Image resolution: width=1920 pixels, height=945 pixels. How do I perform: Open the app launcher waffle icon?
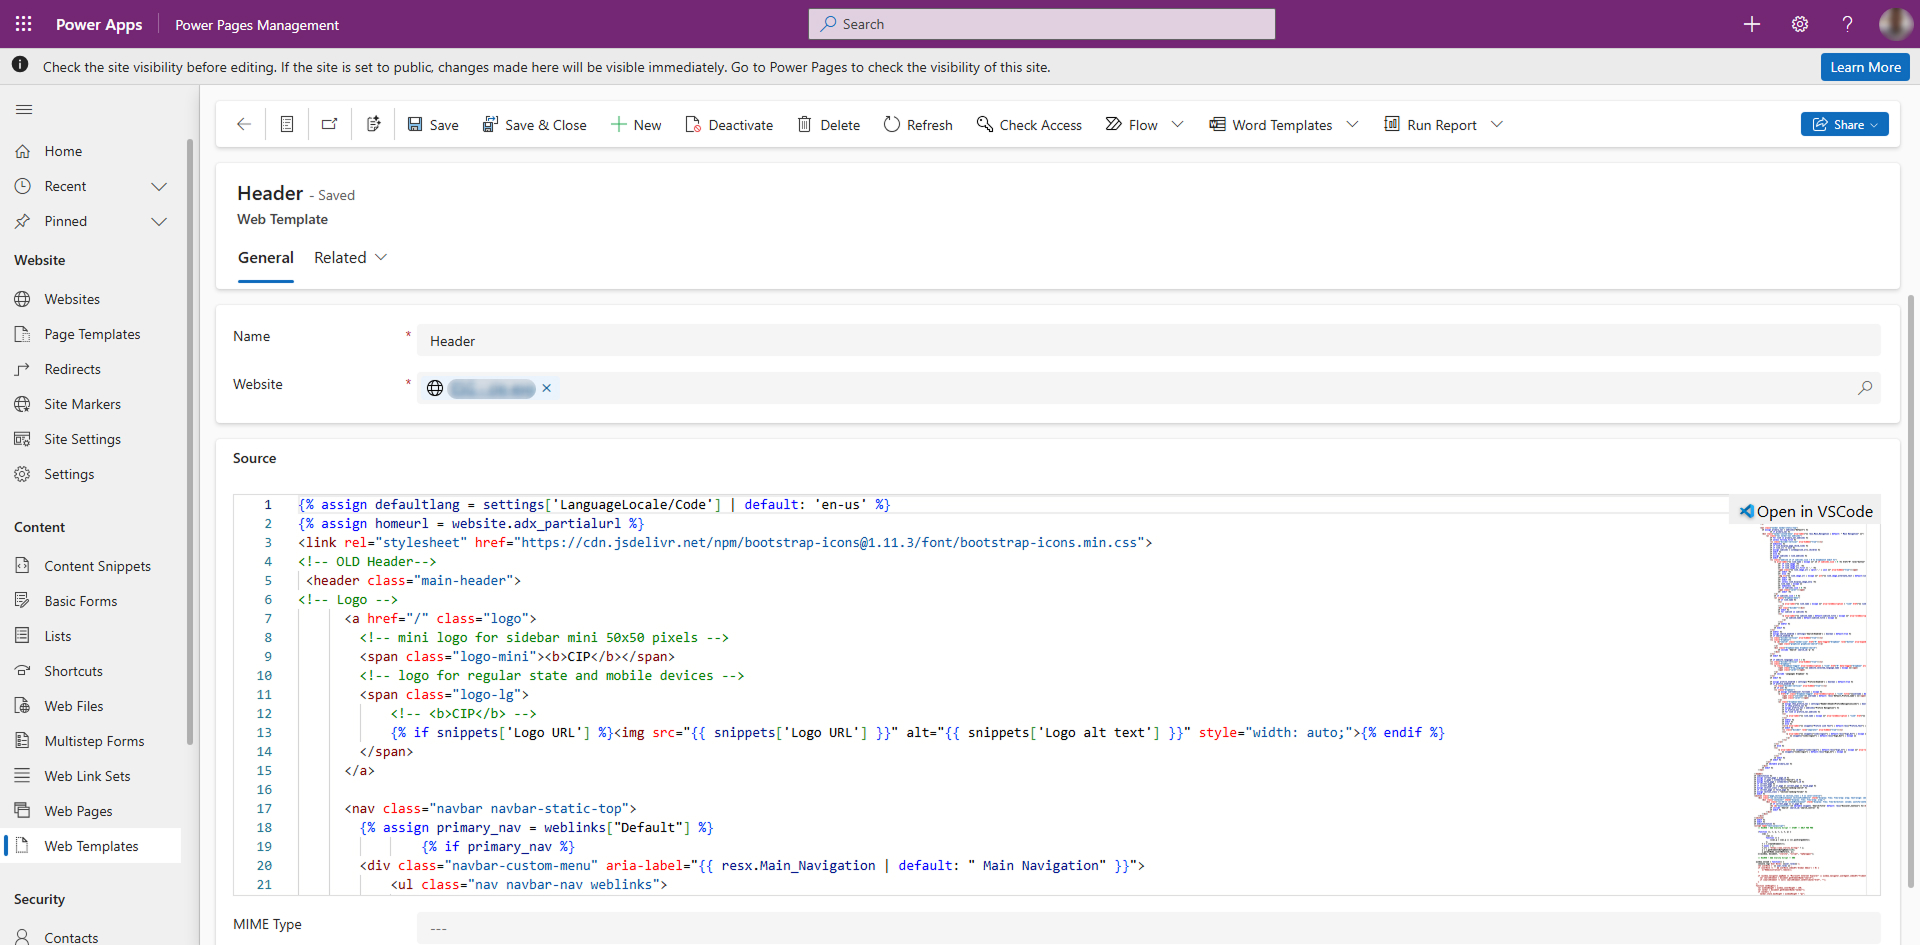coord(24,24)
